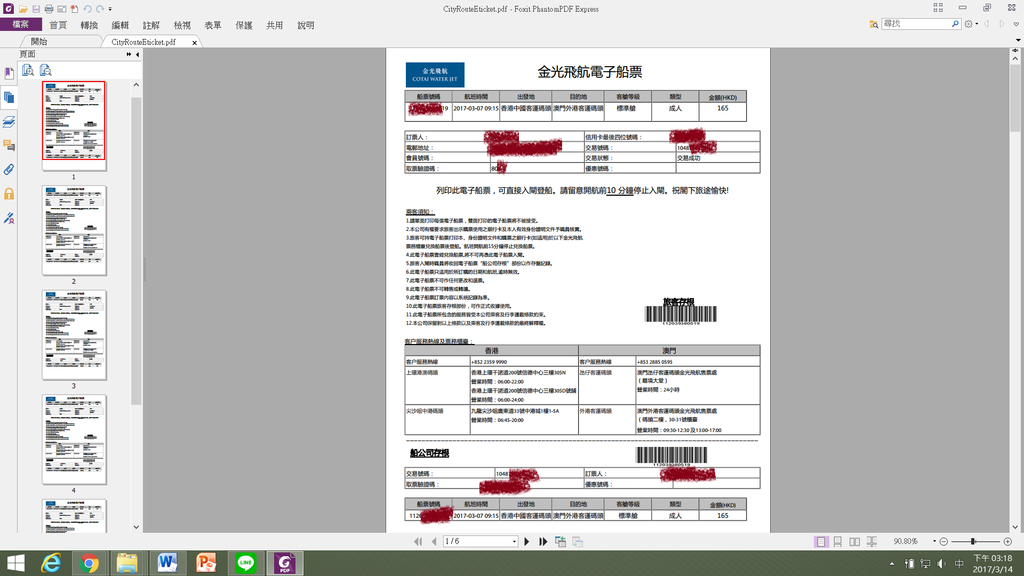
Task: Enable facing pages view mode
Action: 854,541
